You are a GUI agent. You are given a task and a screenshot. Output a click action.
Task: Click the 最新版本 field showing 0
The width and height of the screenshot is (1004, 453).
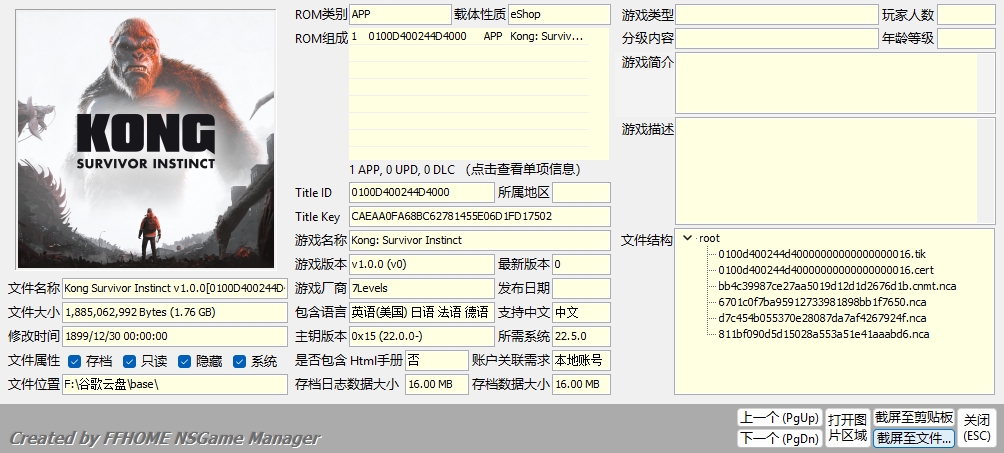[x=581, y=264]
